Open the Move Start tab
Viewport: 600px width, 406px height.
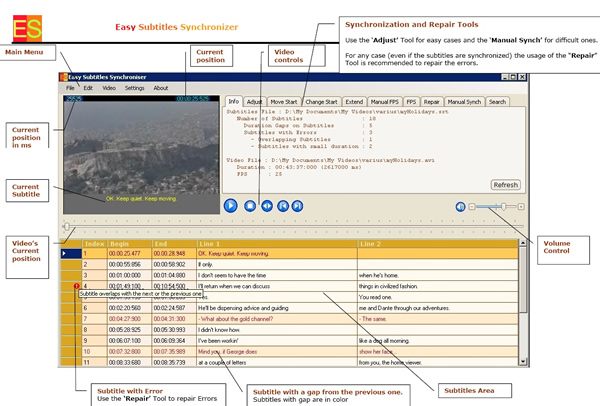(284, 102)
